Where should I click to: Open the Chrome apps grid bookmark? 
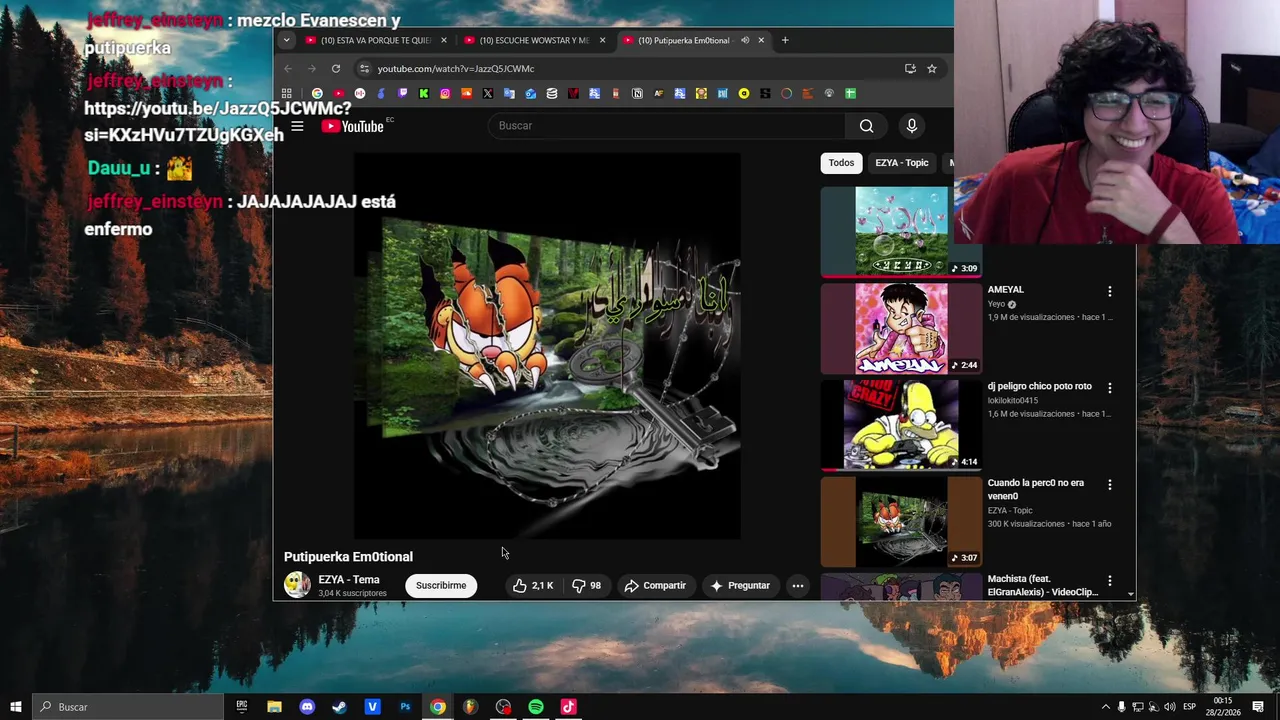[286, 93]
